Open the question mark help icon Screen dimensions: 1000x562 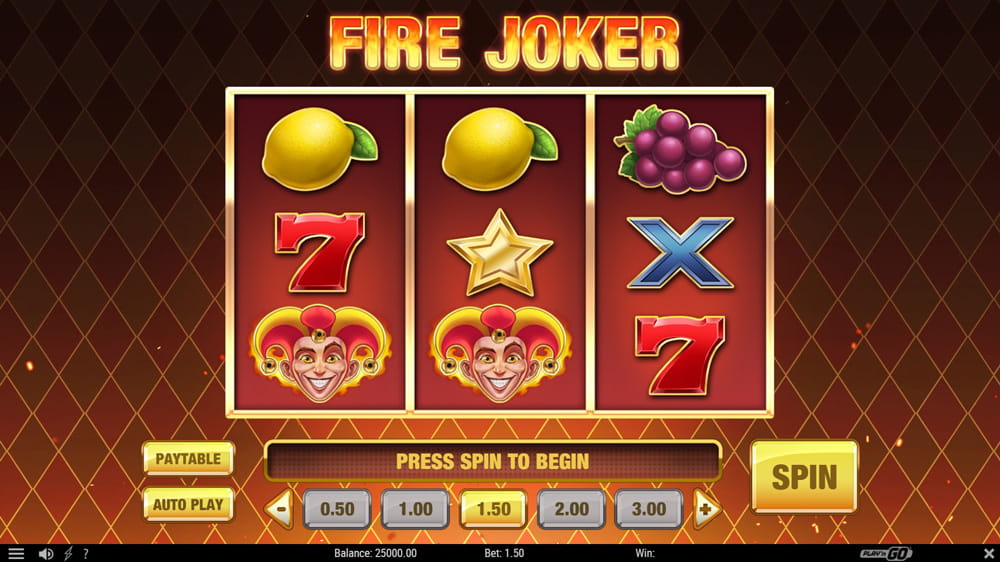(x=85, y=554)
